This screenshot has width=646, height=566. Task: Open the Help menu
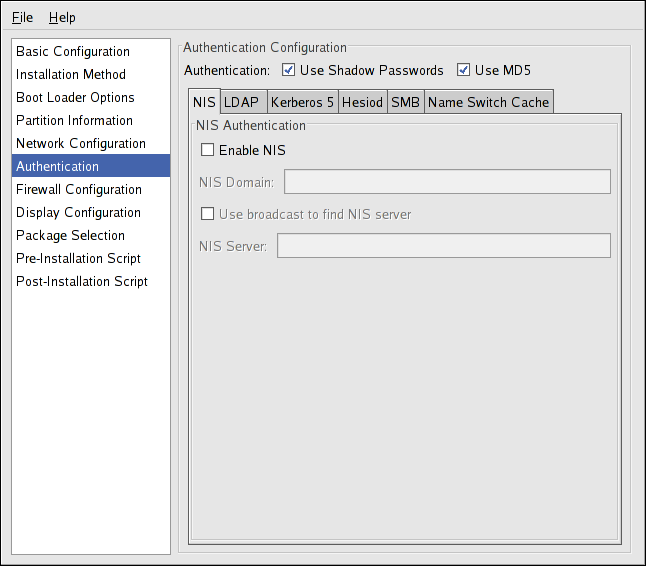point(62,17)
